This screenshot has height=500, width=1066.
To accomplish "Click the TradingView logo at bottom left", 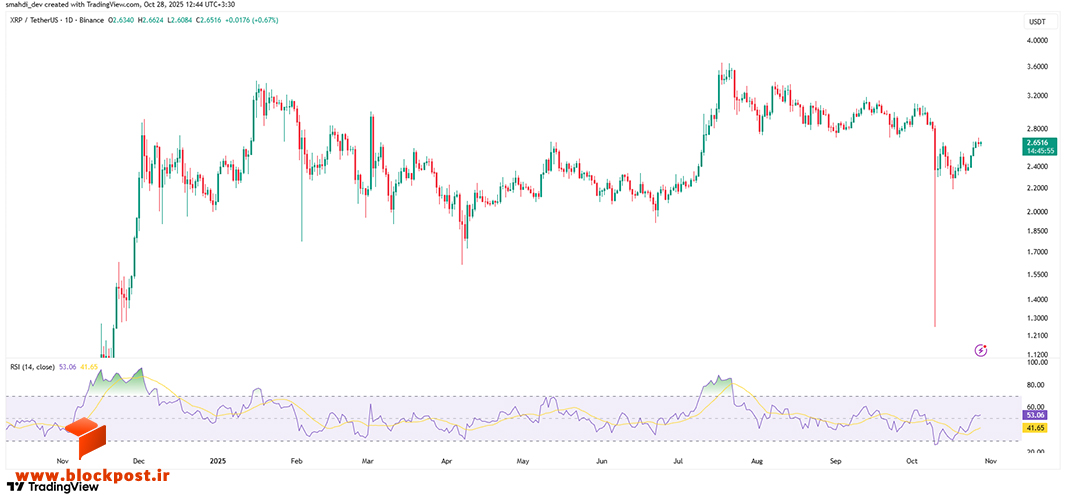I will coord(52,487).
